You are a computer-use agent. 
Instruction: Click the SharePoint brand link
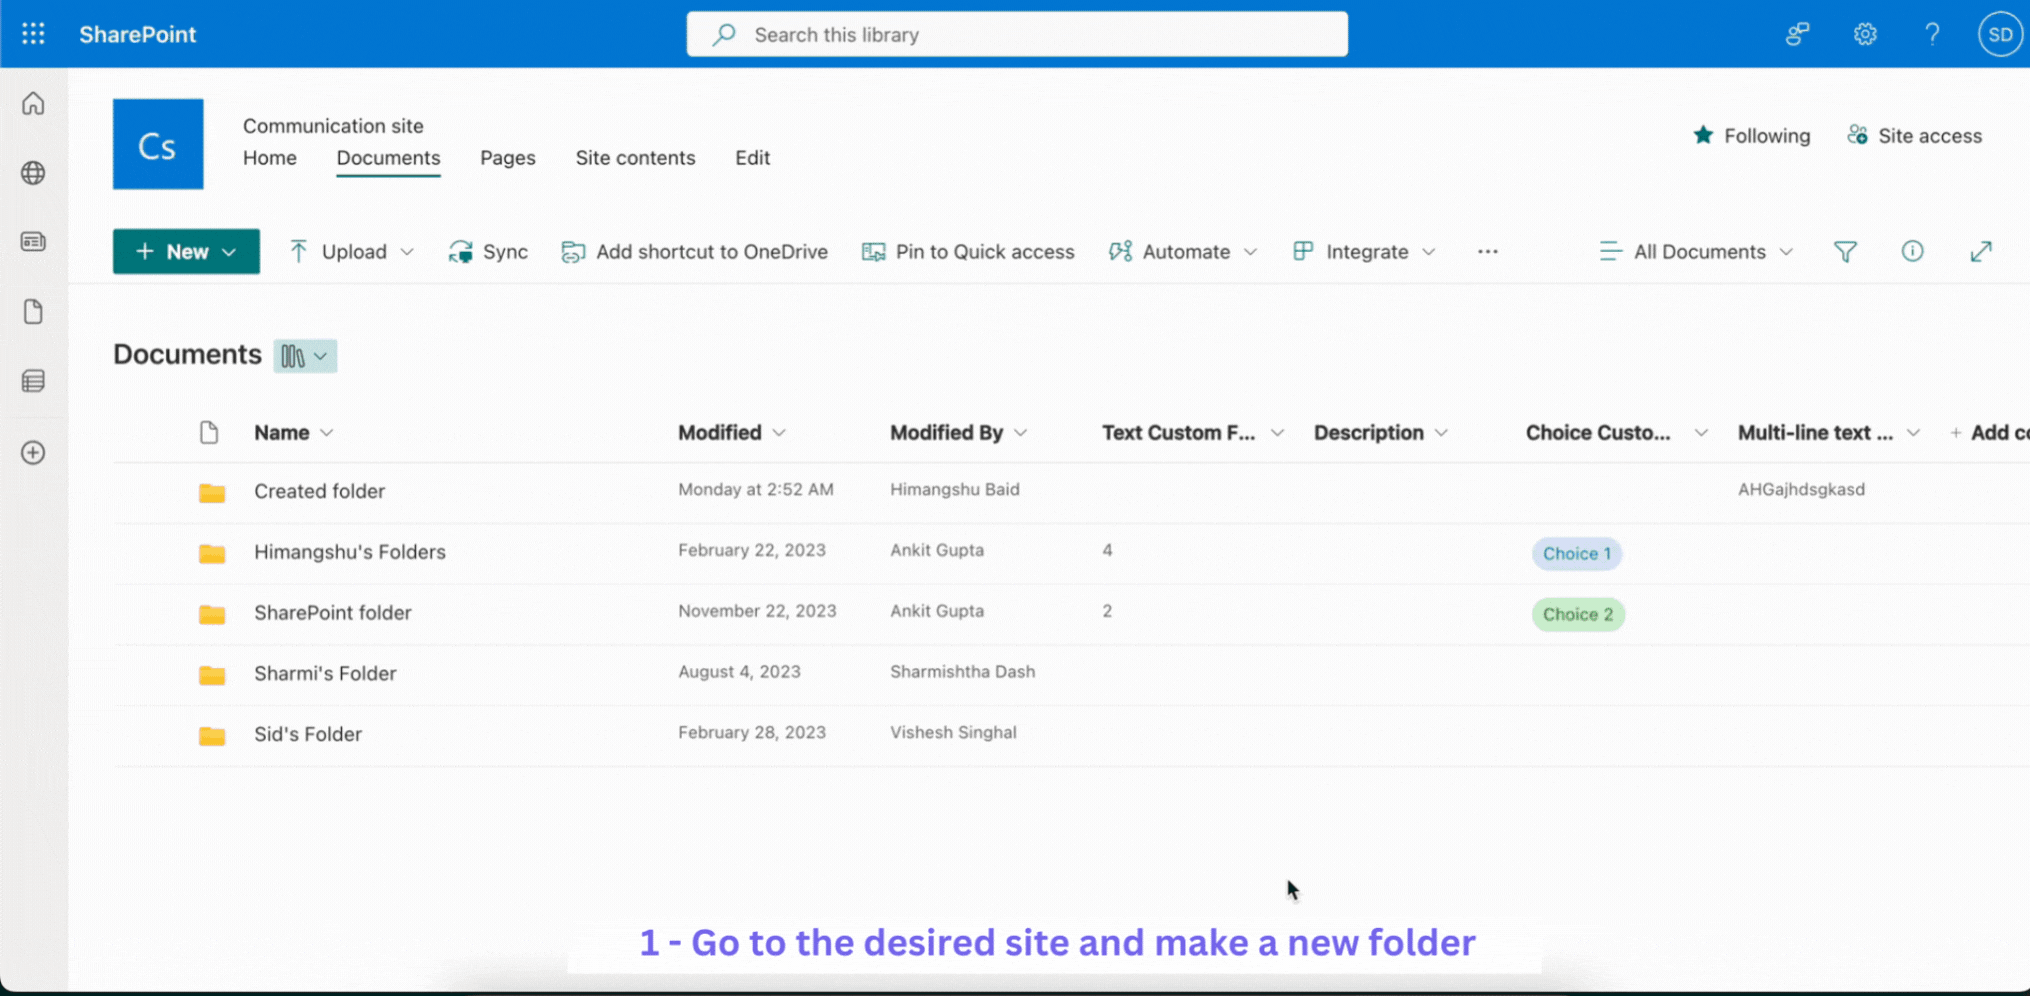coord(138,34)
